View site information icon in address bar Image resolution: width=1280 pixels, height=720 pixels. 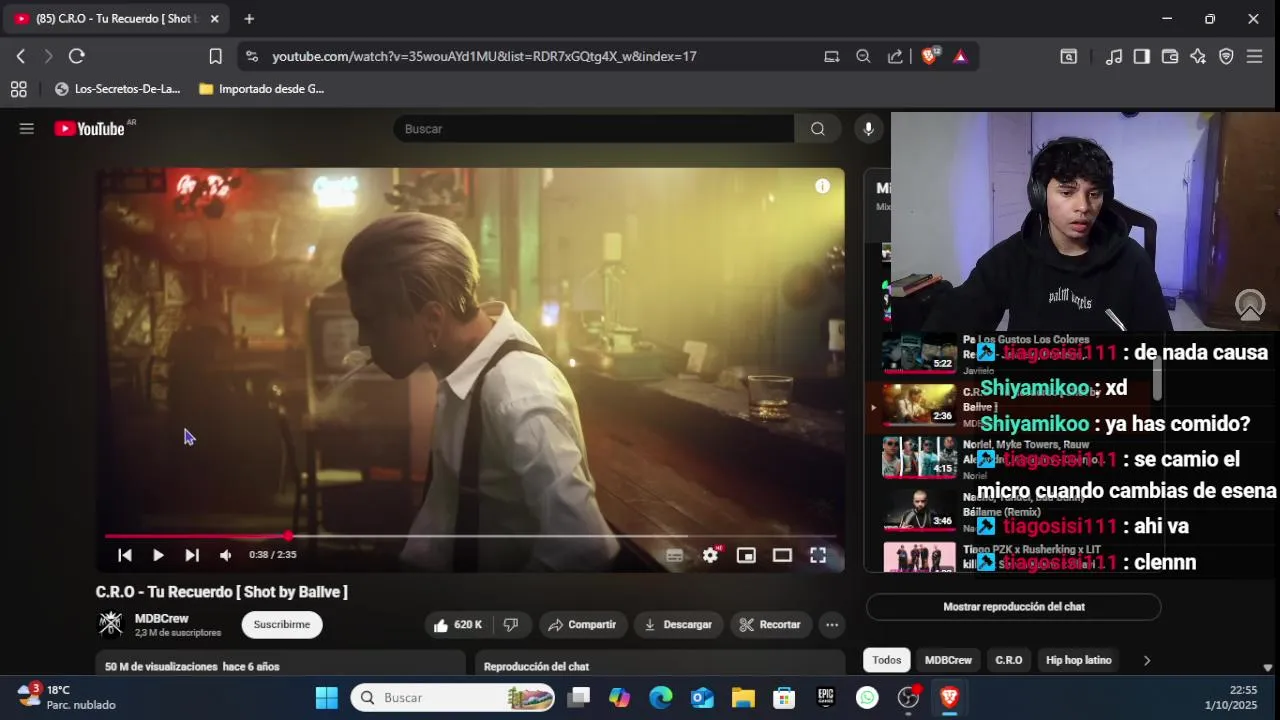[251, 56]
